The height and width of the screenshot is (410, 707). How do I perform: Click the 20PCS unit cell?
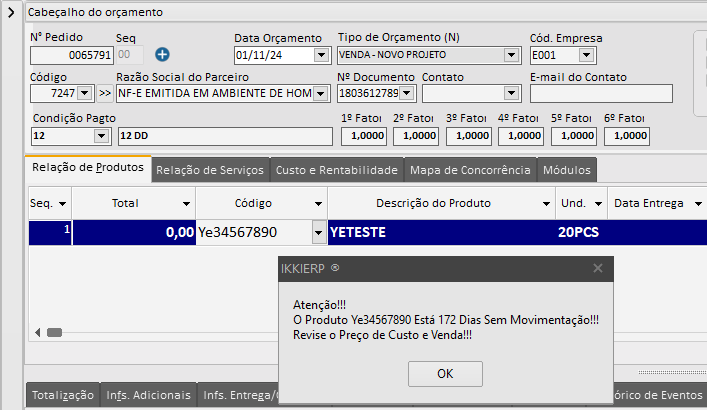pyautogui.click(x=581, y=233)
